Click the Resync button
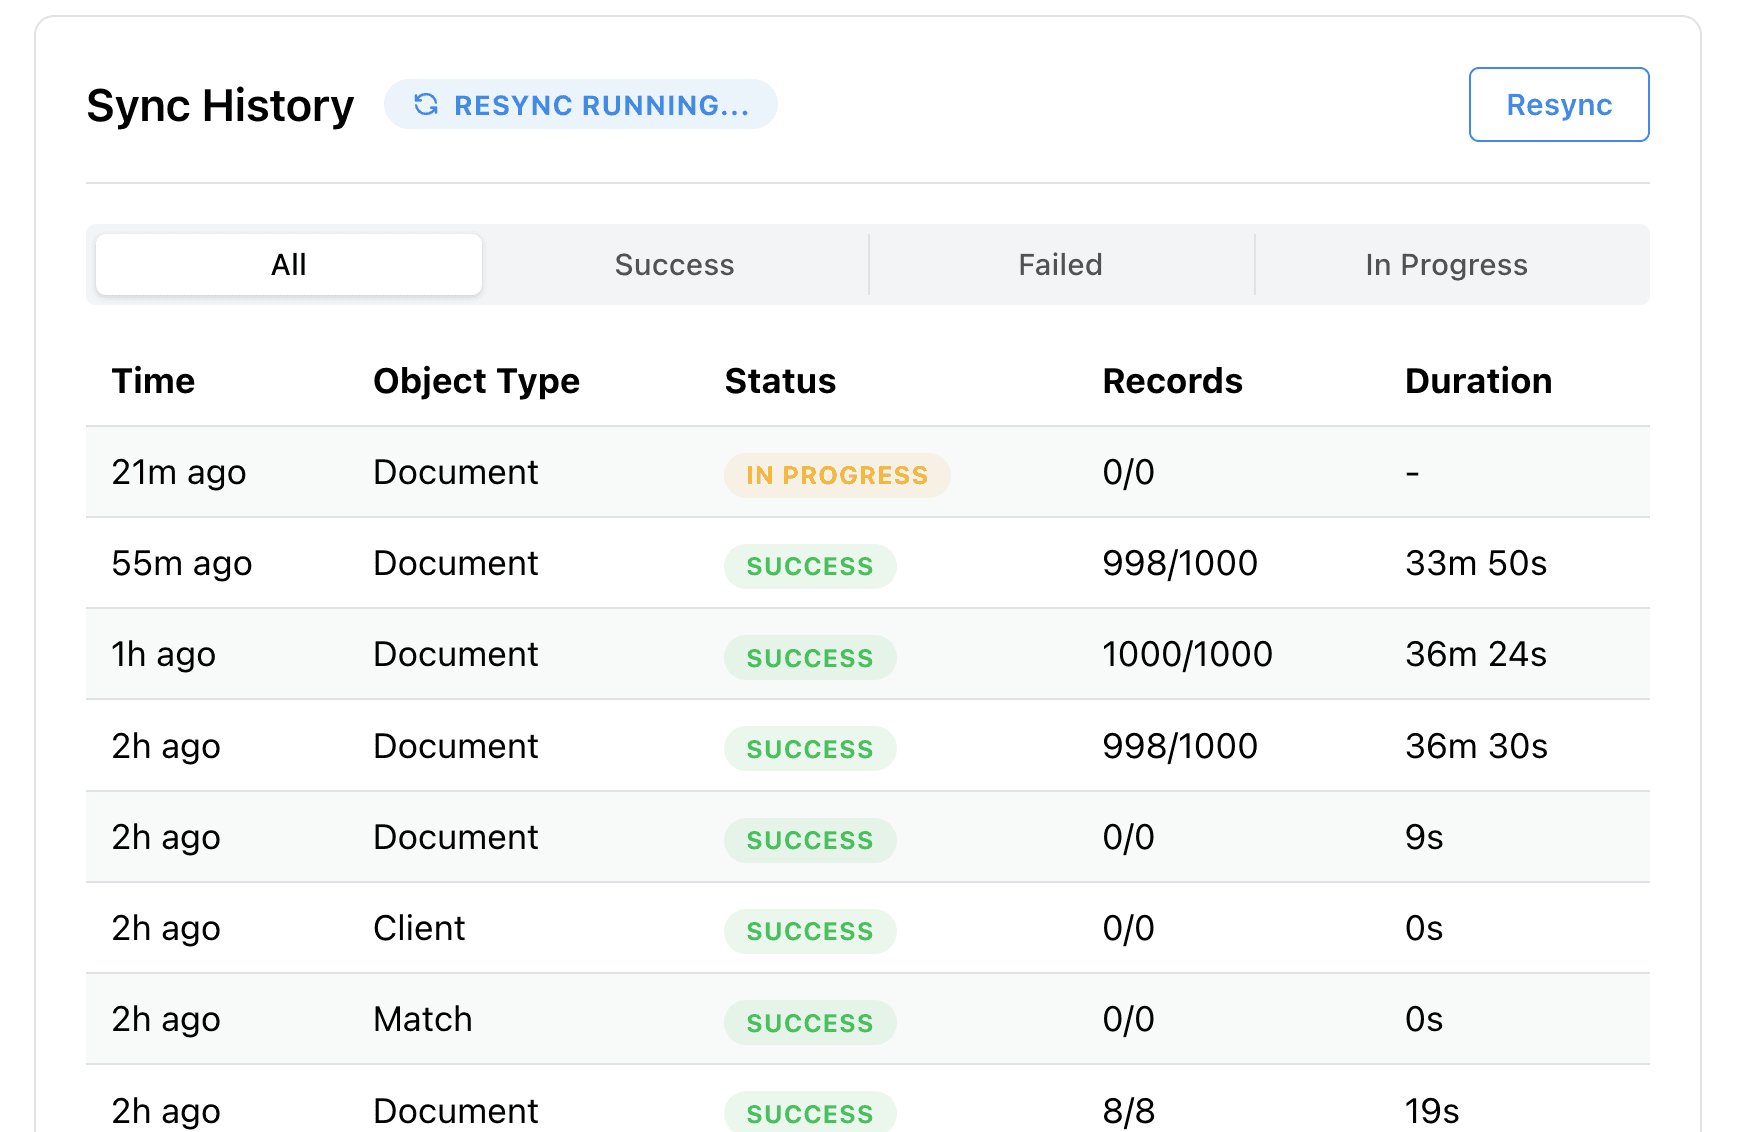This screenshot has width=1764, height=1132. pos(1559,104)
